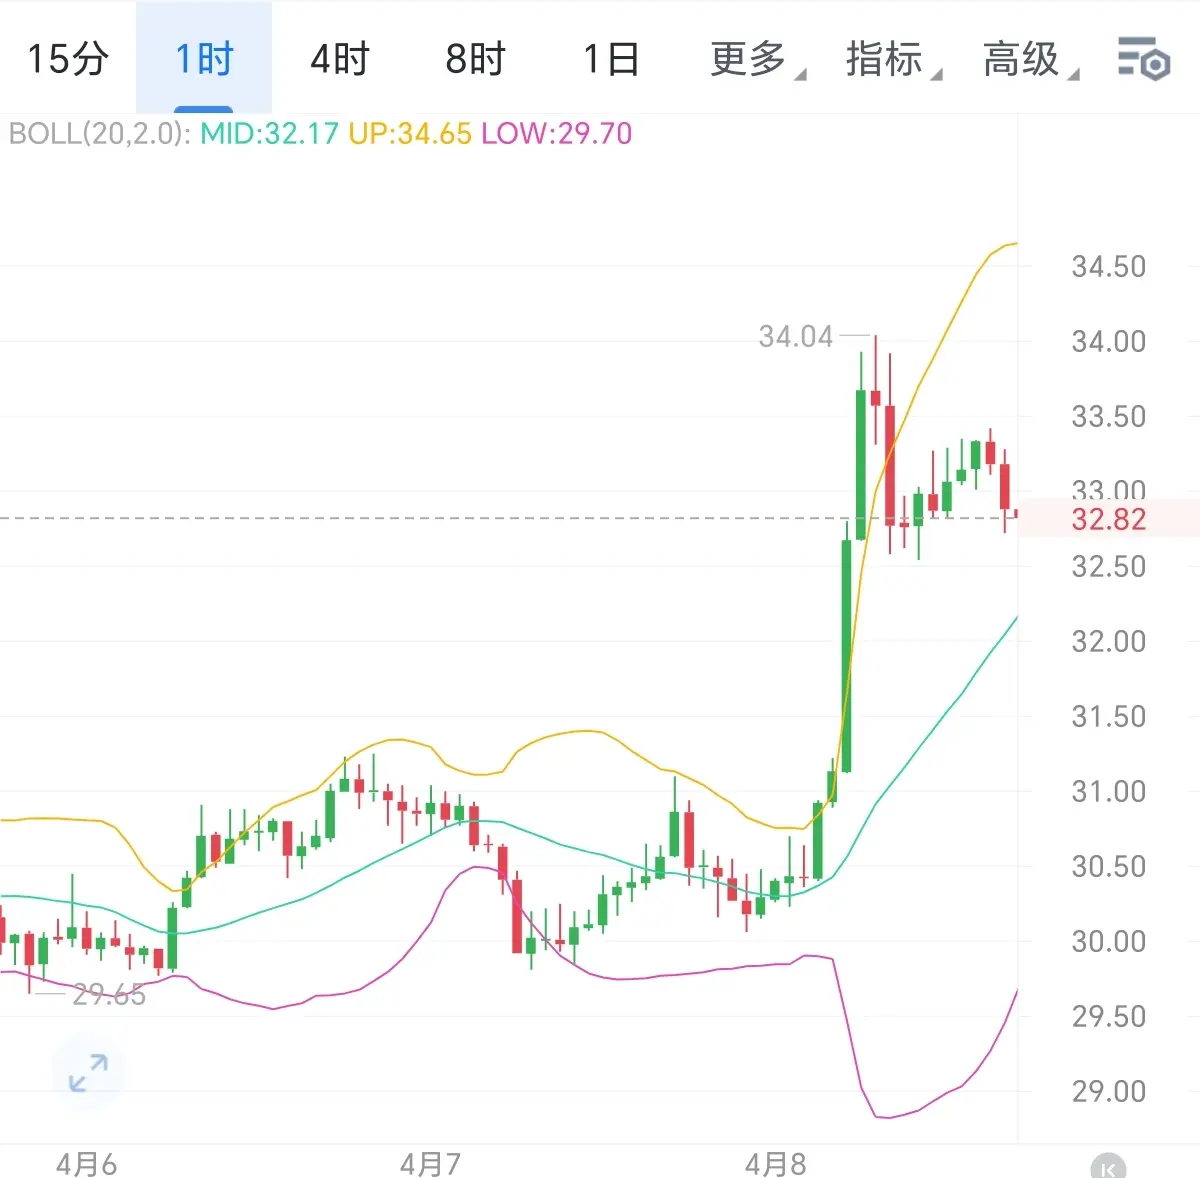
Task: Switch to the 15分 timeframe tab
Action: click(67, 59)
